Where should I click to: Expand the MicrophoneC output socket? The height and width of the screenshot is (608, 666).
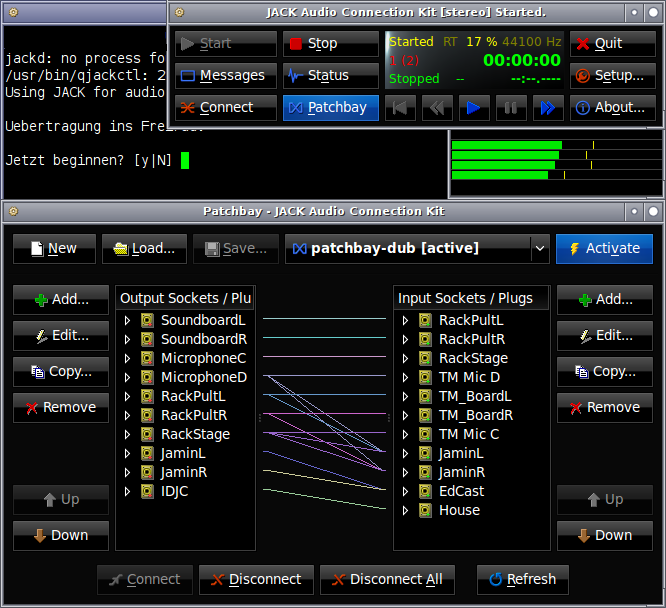(x=127, y=359)
